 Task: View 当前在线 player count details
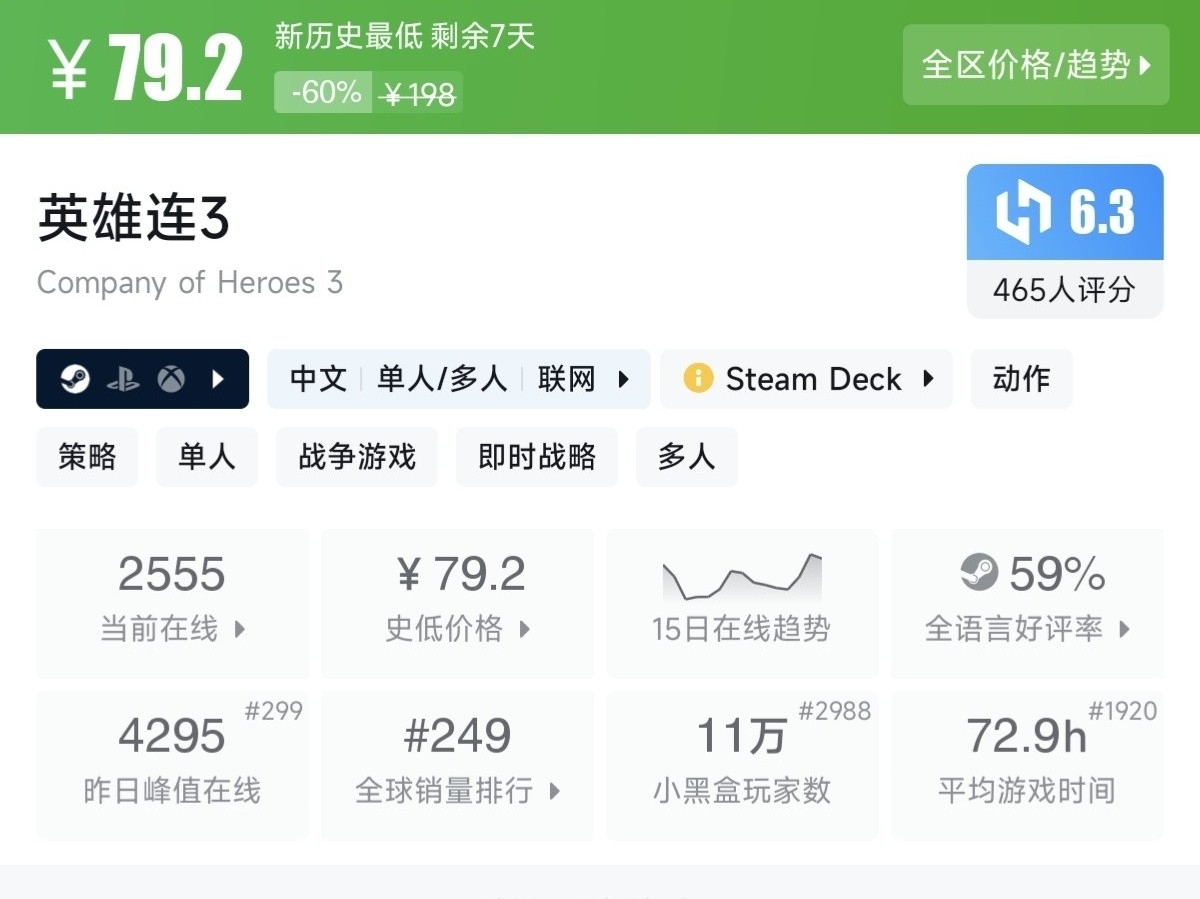172,603
